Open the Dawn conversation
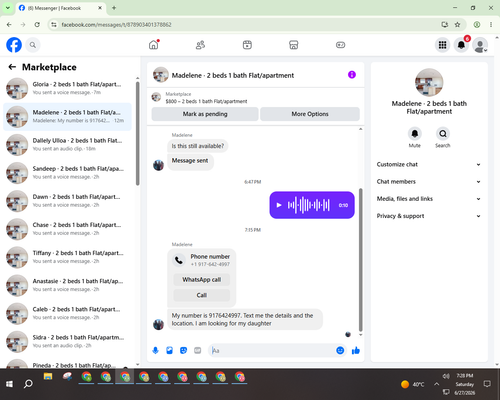Image resolution: width=500 pixels, height=400 pixels. (68, 201)
